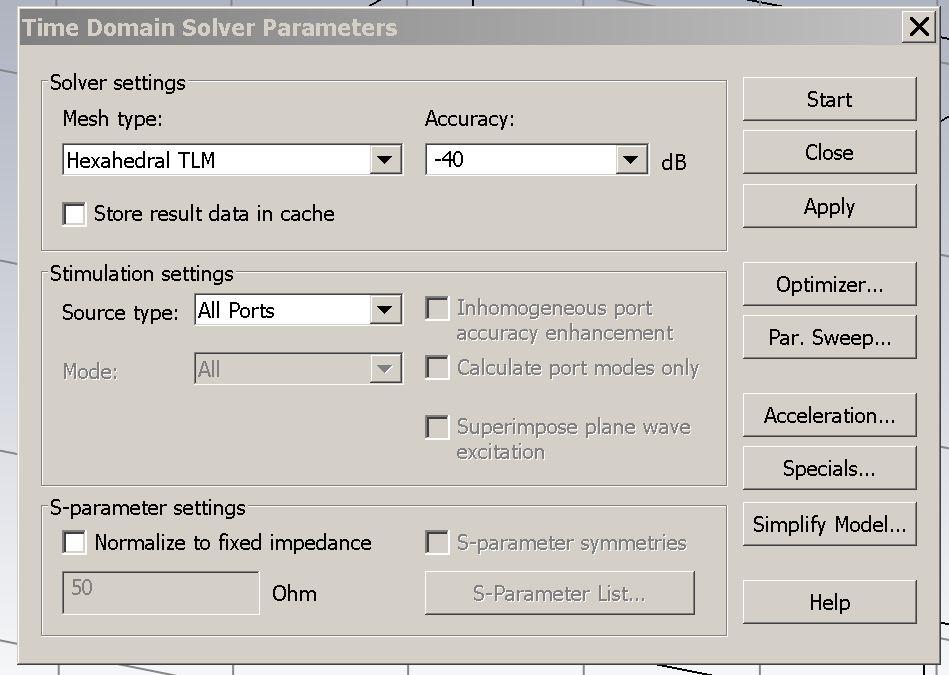Open Acceleration options
Viewport: 949px width, 675px height.
tap(829, 415)
